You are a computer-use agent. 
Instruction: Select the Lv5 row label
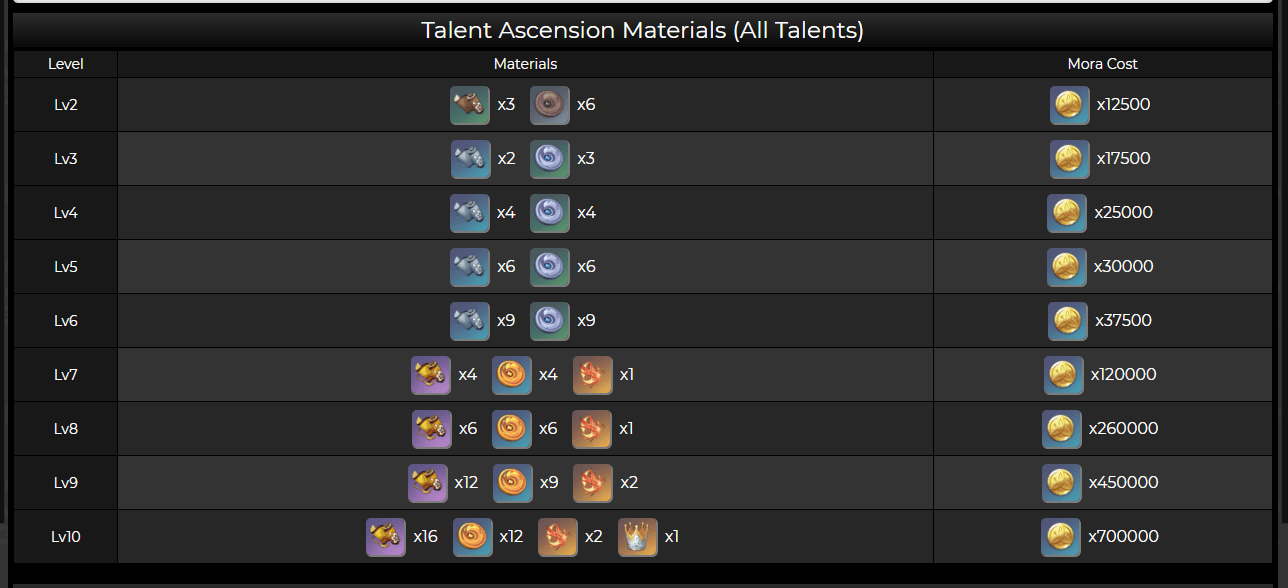pyautogui.click(x=66, y=266)
